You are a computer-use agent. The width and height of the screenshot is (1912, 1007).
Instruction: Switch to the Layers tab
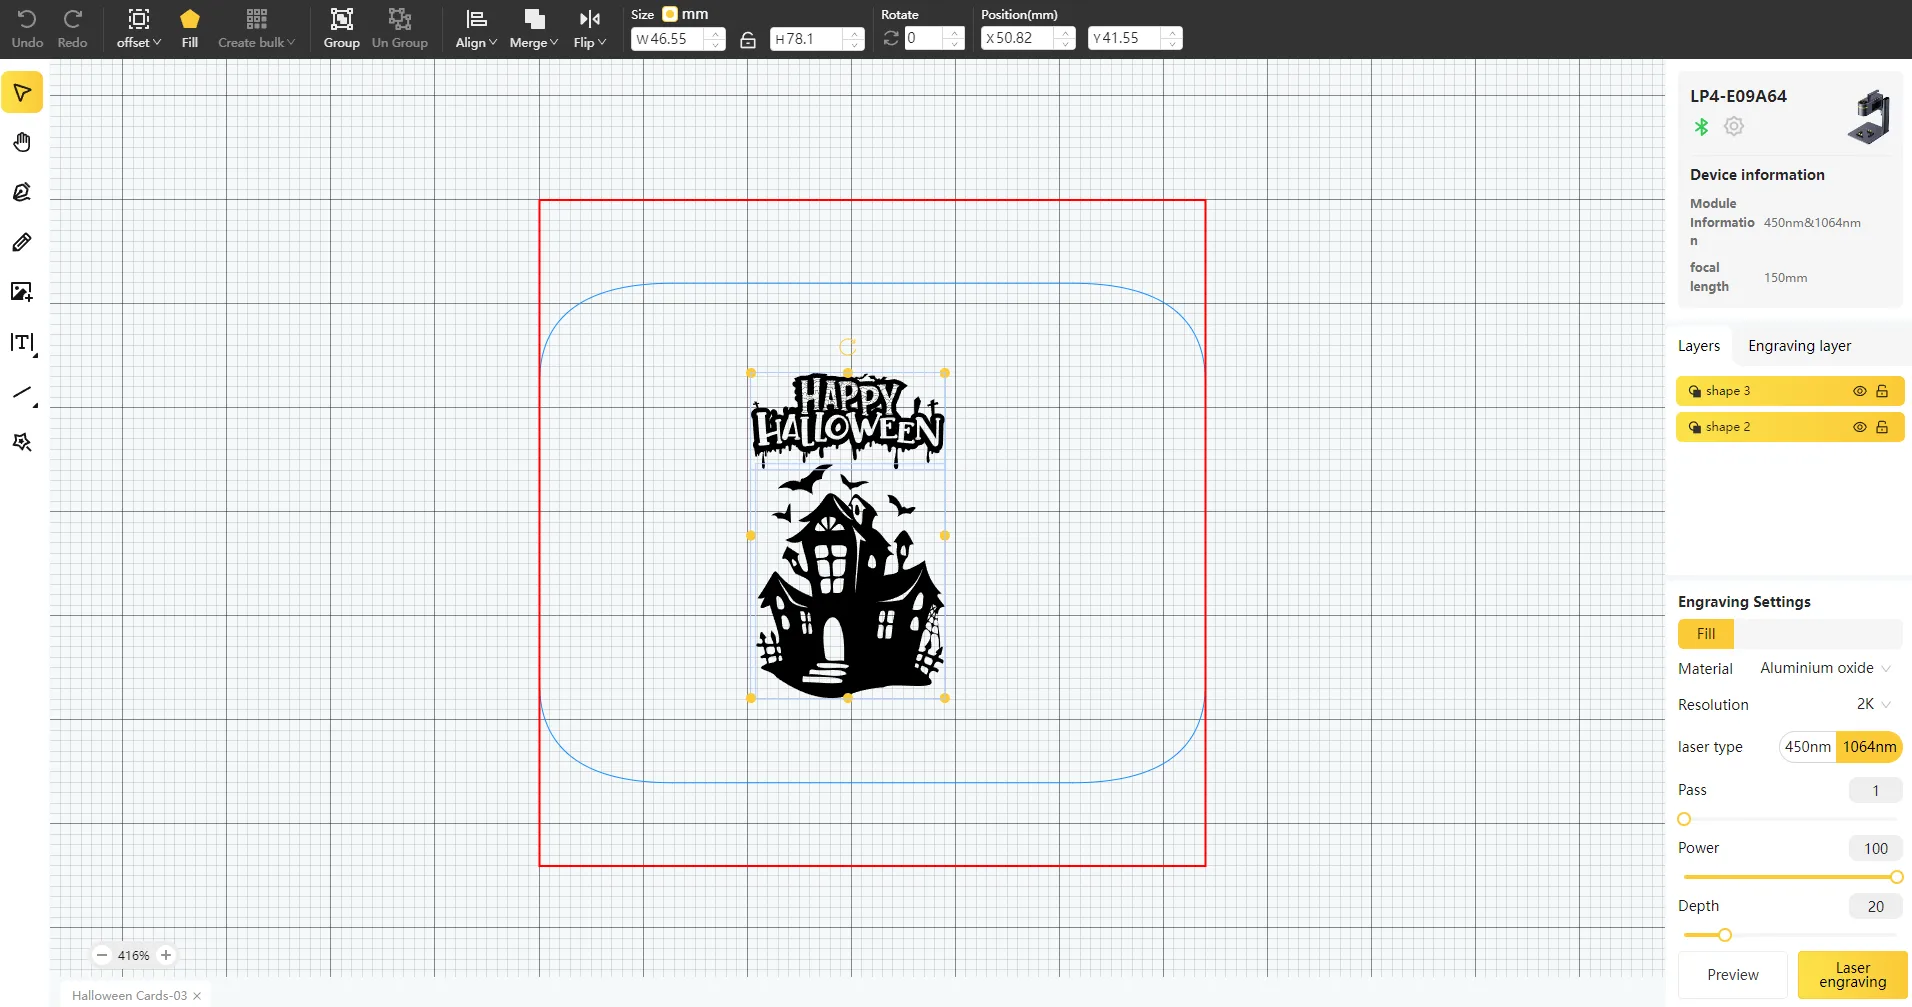click(1699, 346)
